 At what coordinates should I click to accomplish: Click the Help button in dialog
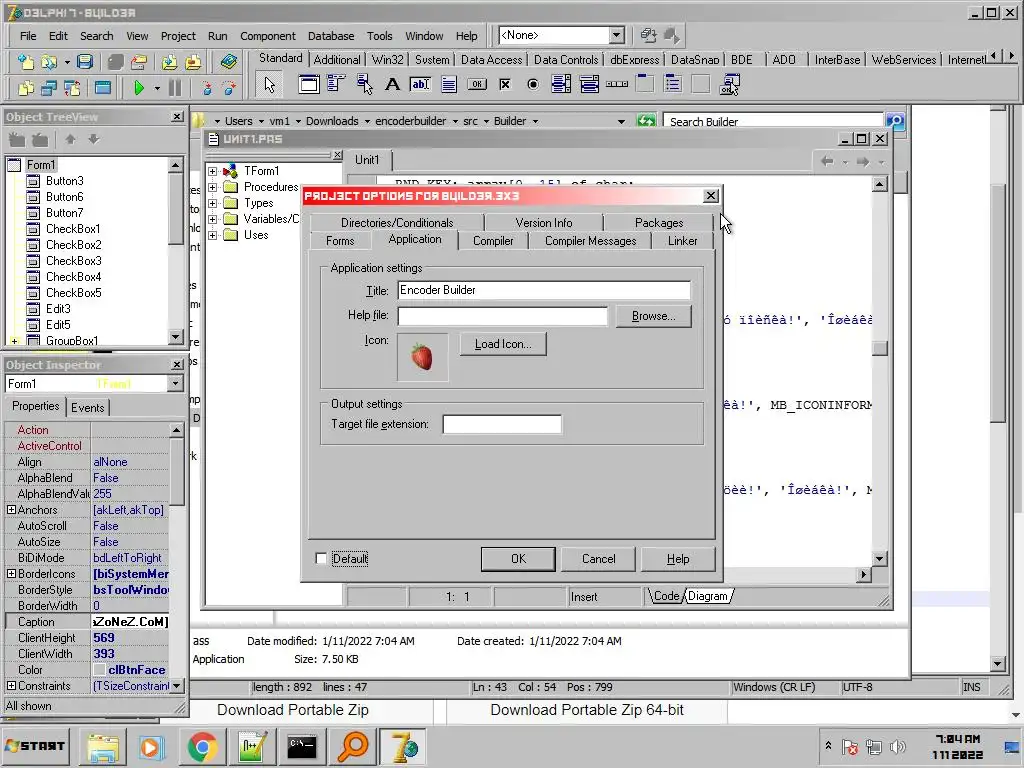pyautogui.click(x=678, y=559)
